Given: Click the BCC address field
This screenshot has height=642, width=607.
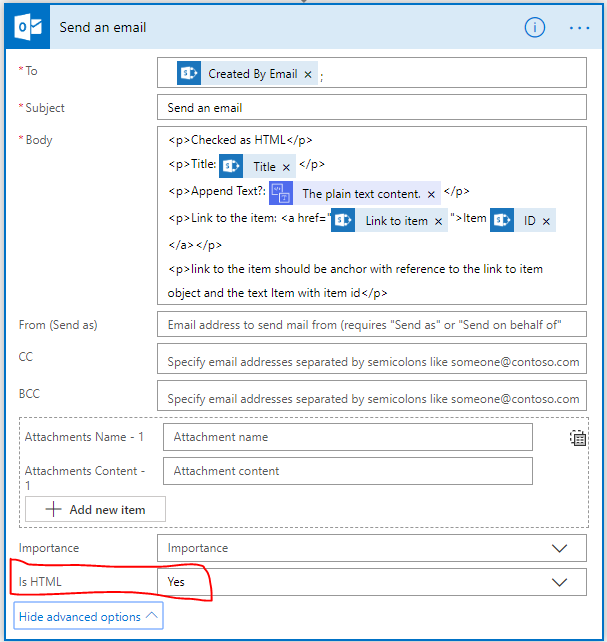Looking at the screenshot, I should [x=372, y=396].
